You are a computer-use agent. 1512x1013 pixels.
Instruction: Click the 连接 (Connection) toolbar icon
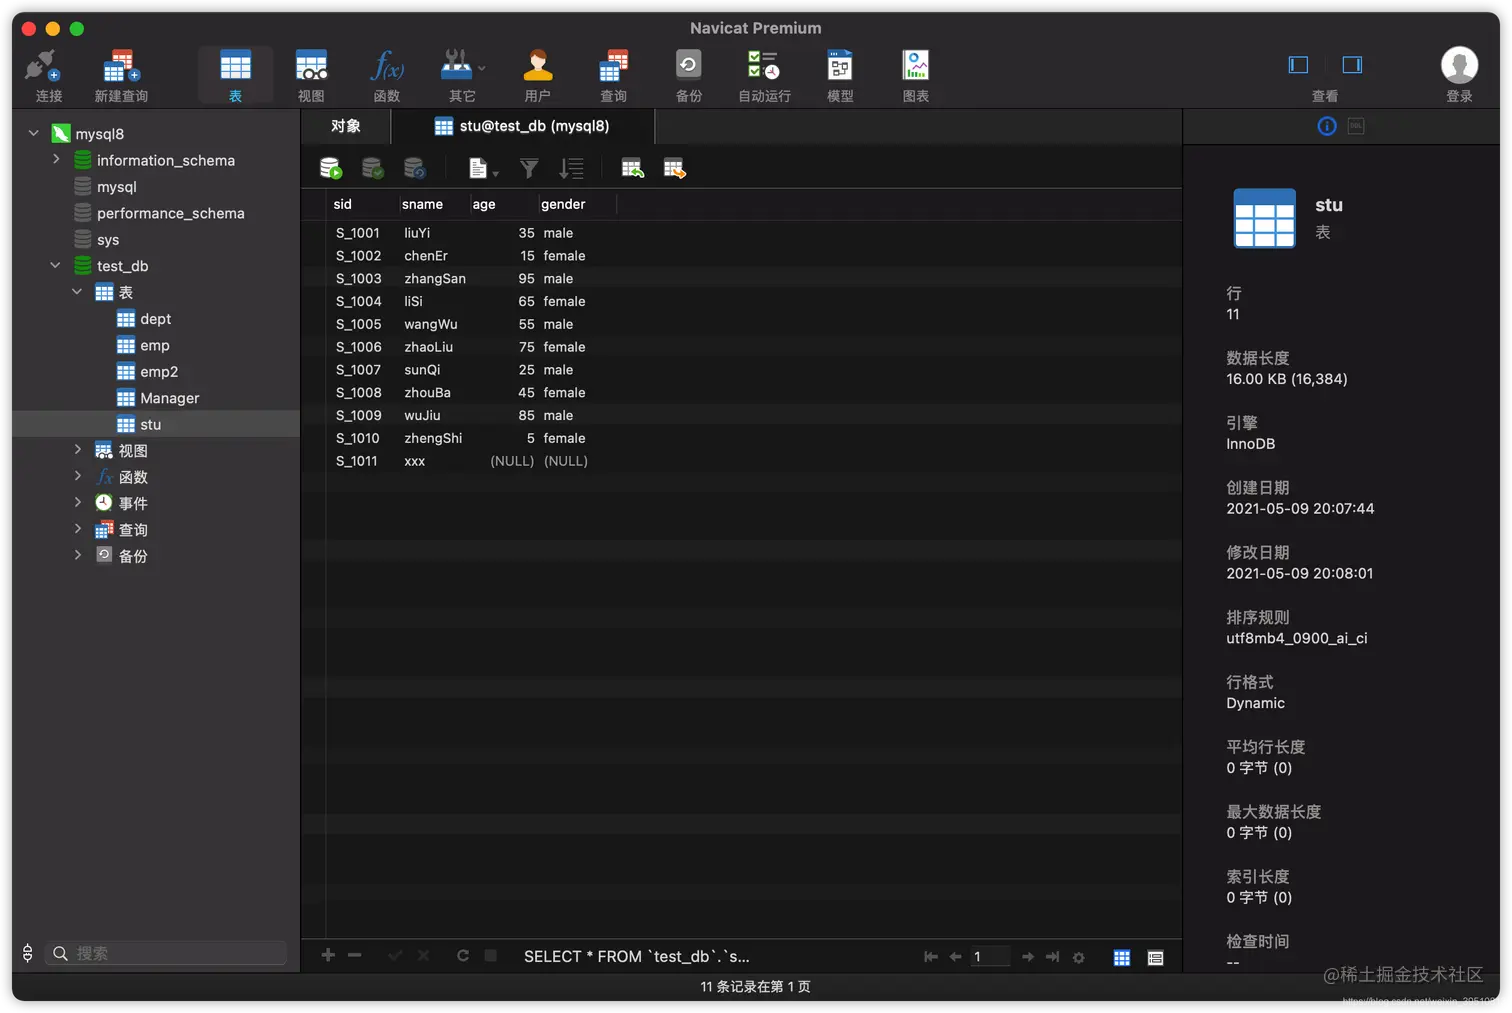point(43,66)
